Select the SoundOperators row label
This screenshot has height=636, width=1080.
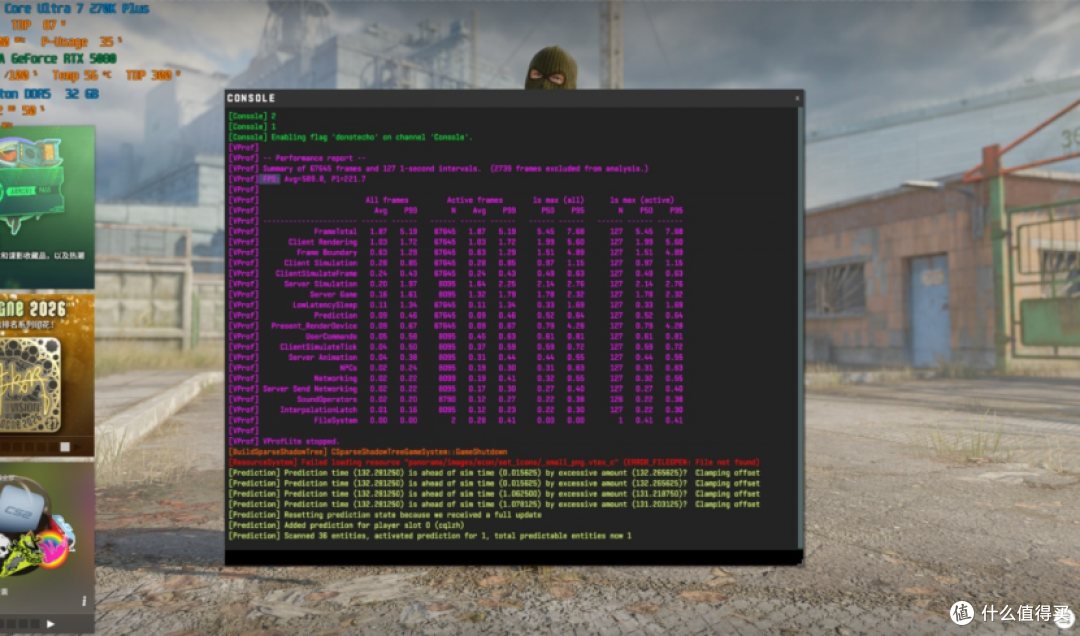pos(326,399)
